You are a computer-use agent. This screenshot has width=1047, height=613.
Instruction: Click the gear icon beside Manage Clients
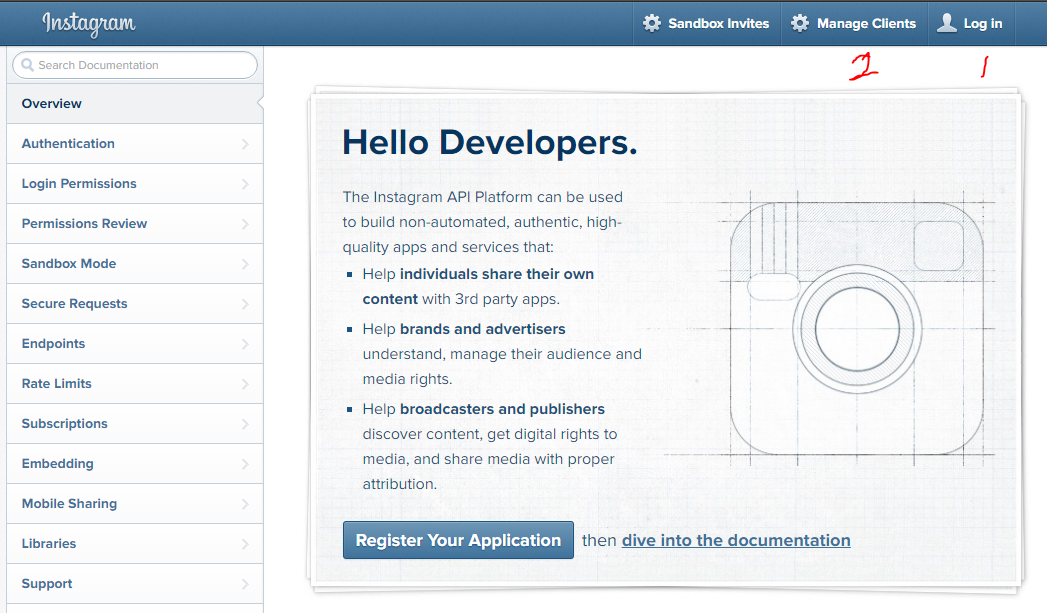coord(800,23)
